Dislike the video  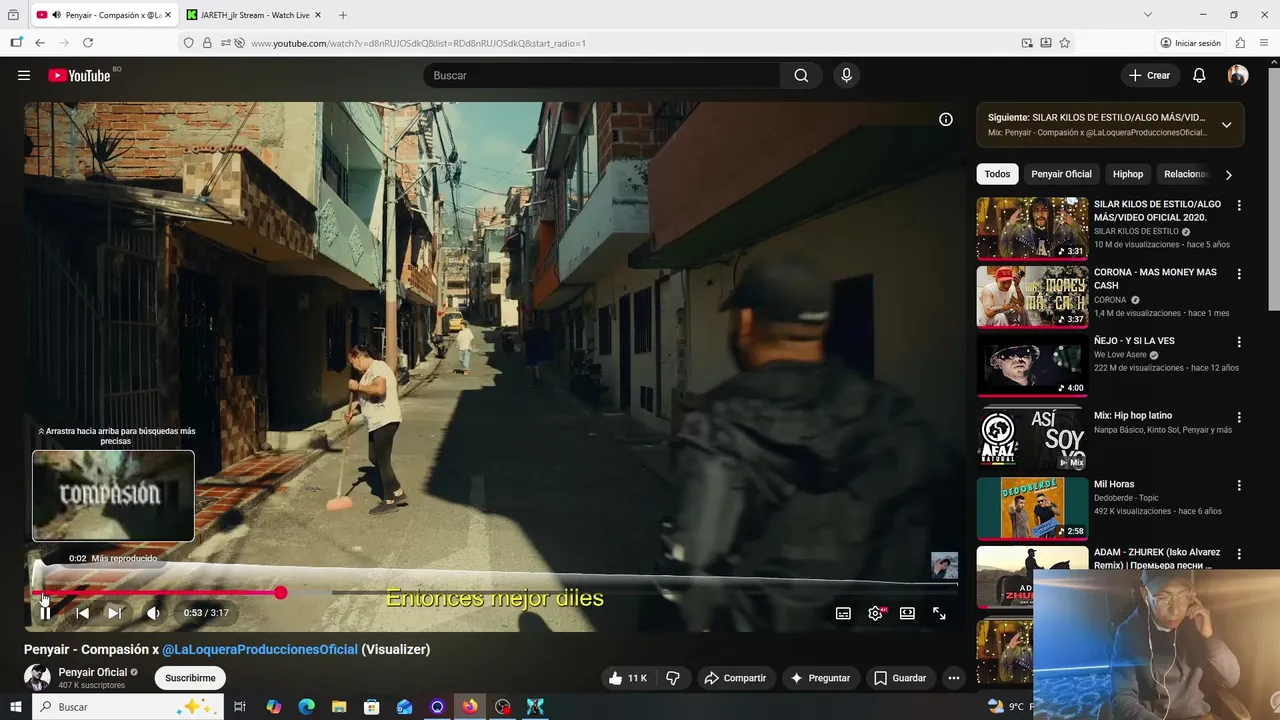673,678
